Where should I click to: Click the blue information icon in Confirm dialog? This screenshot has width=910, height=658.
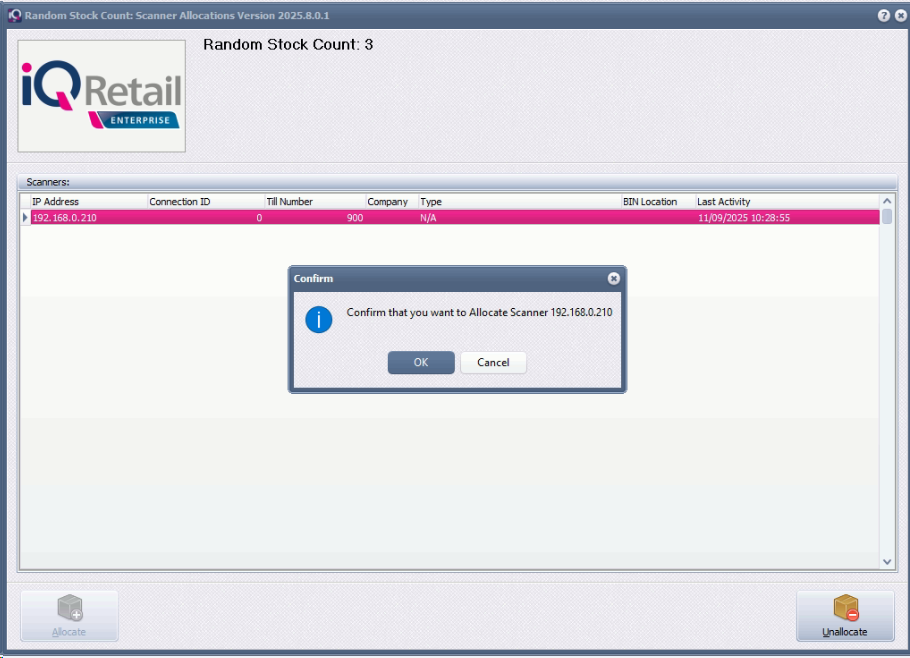(319, 319)
